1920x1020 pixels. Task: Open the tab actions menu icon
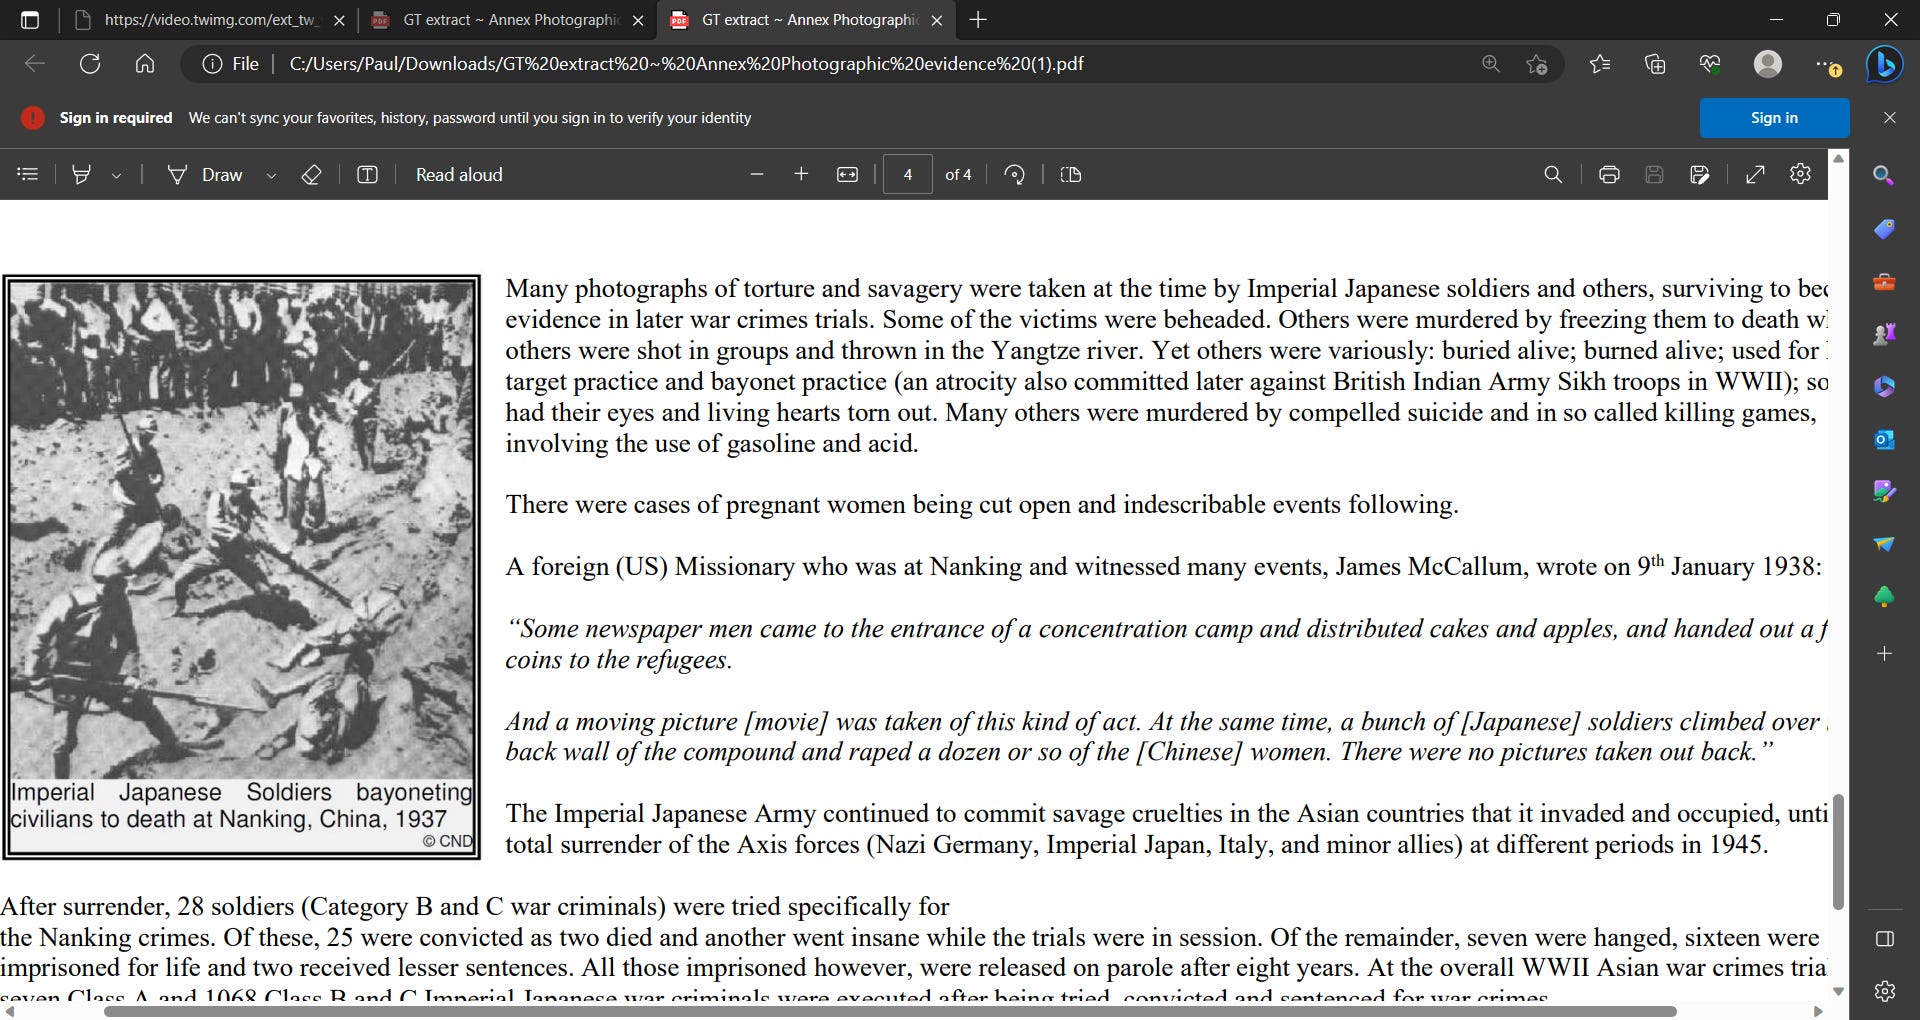point(29,20)
